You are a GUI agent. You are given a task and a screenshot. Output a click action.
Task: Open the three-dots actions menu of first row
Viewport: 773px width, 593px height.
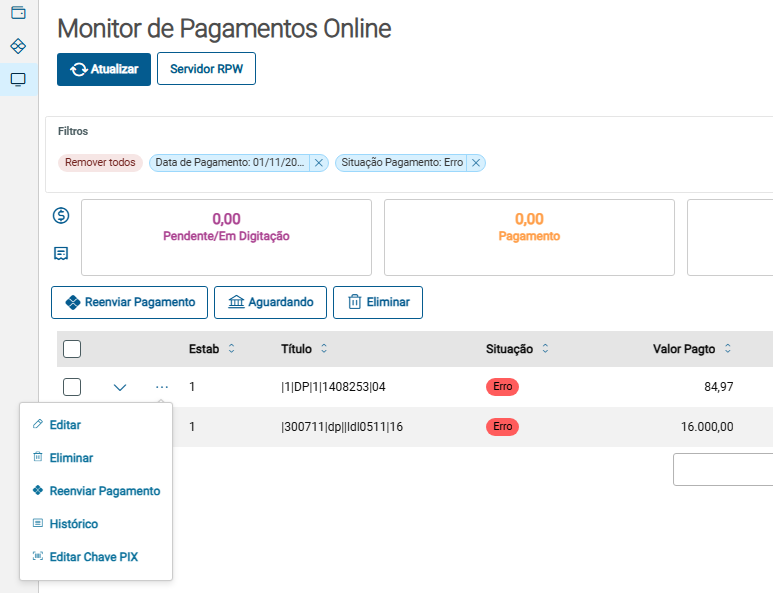[162, 387]
